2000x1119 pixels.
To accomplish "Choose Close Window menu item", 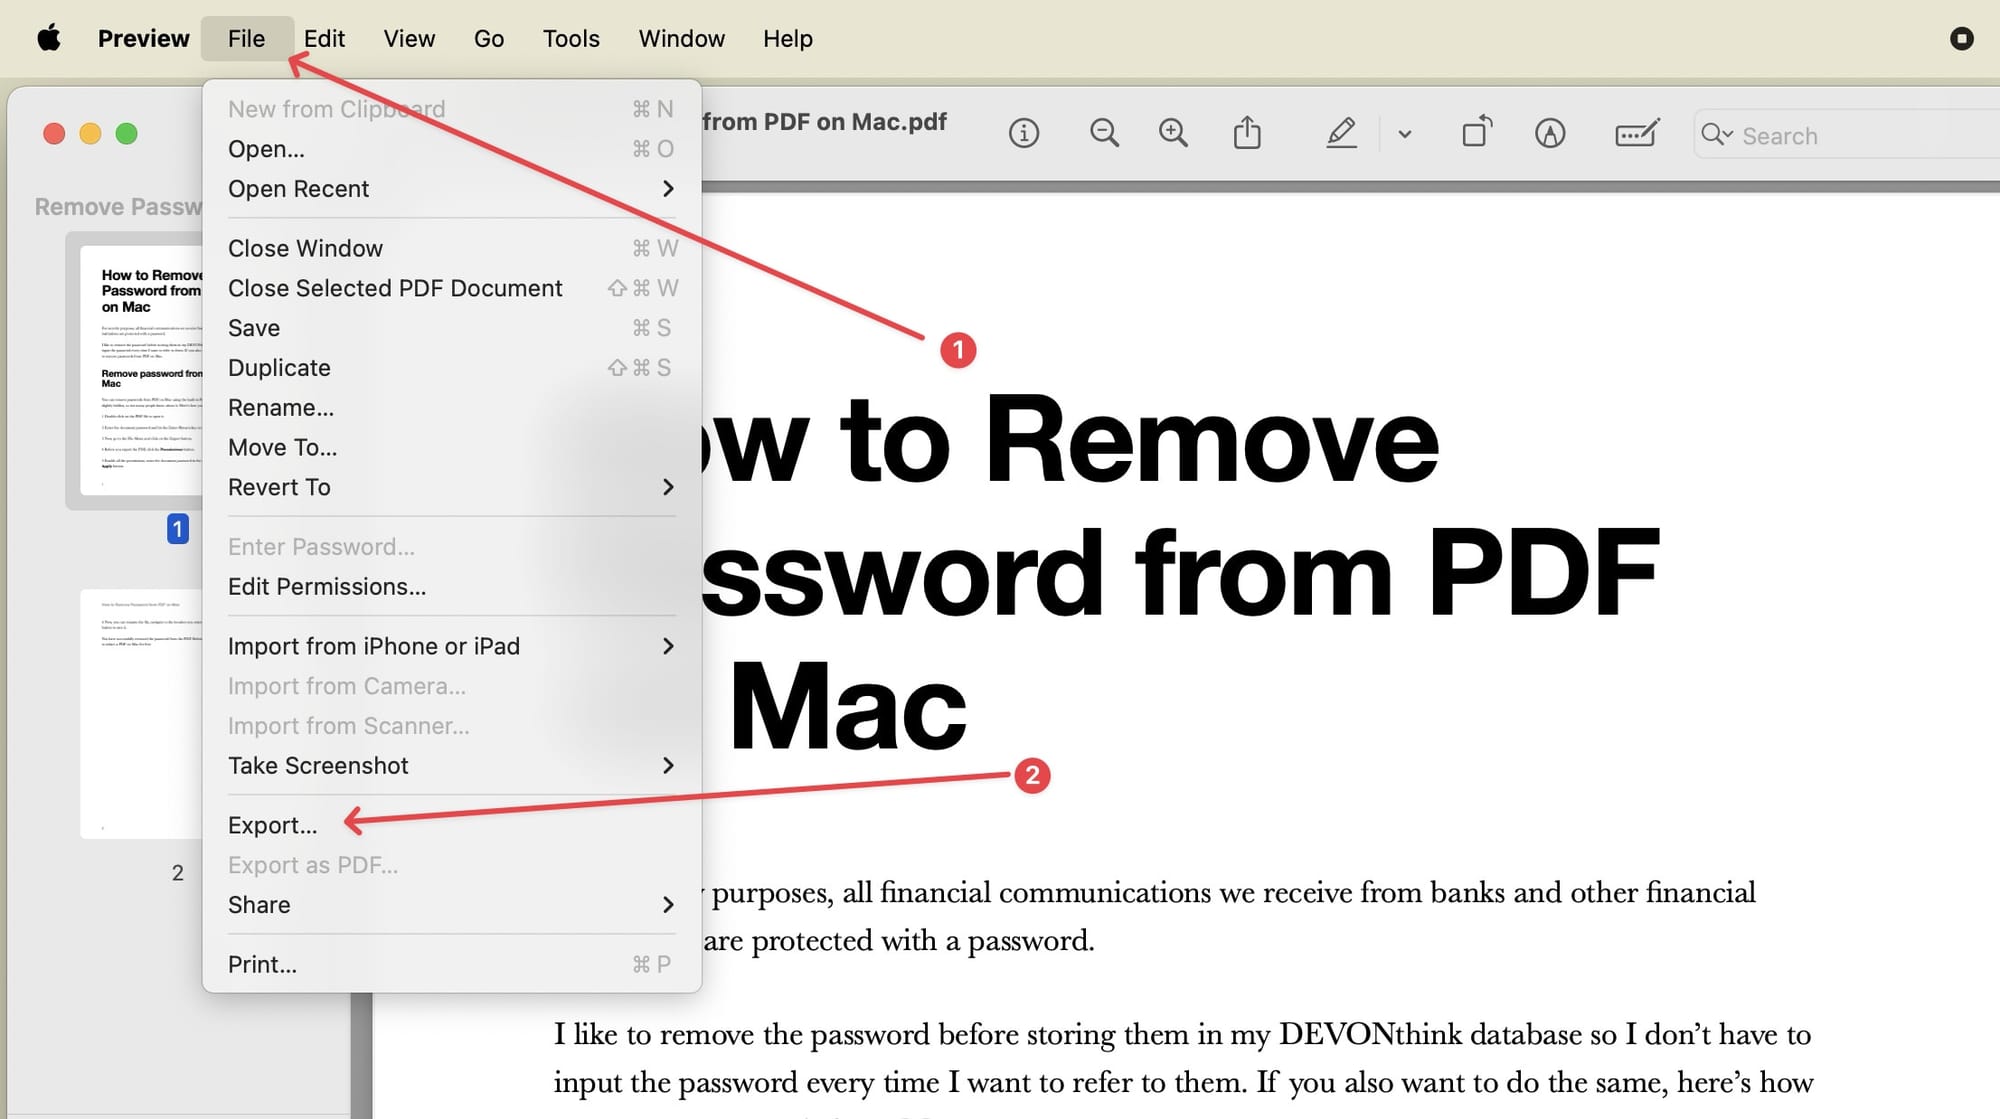I will [x=451, y=248].
